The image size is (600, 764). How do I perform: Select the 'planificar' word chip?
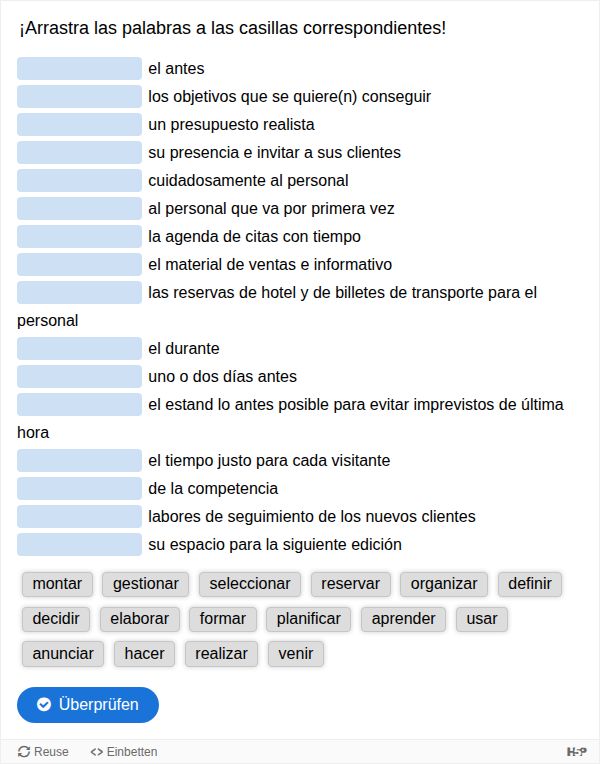[308, 619]
